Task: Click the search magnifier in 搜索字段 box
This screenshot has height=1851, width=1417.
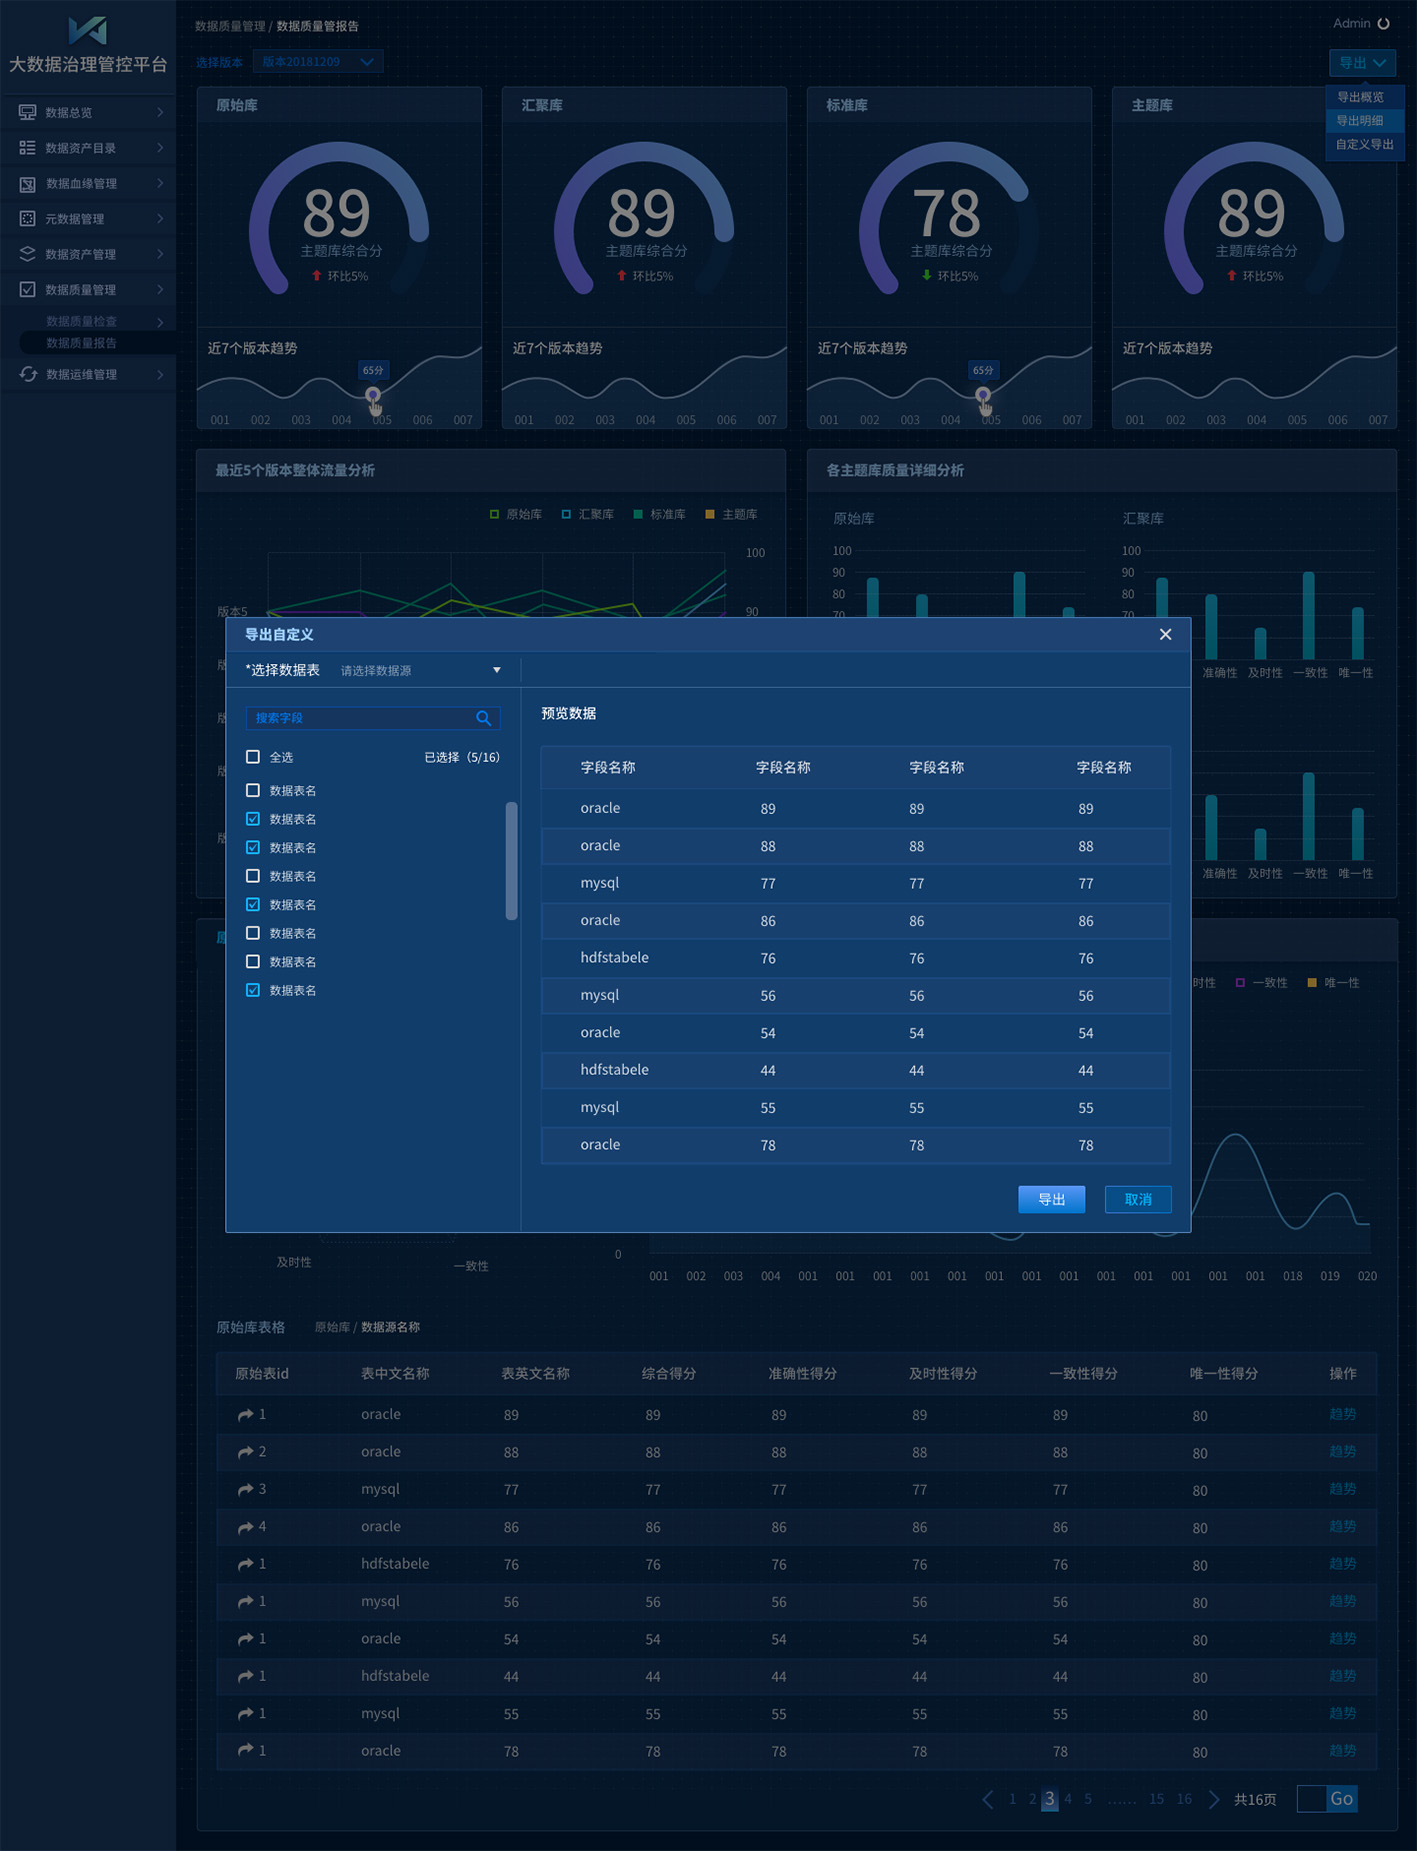Action: point(483,718)
